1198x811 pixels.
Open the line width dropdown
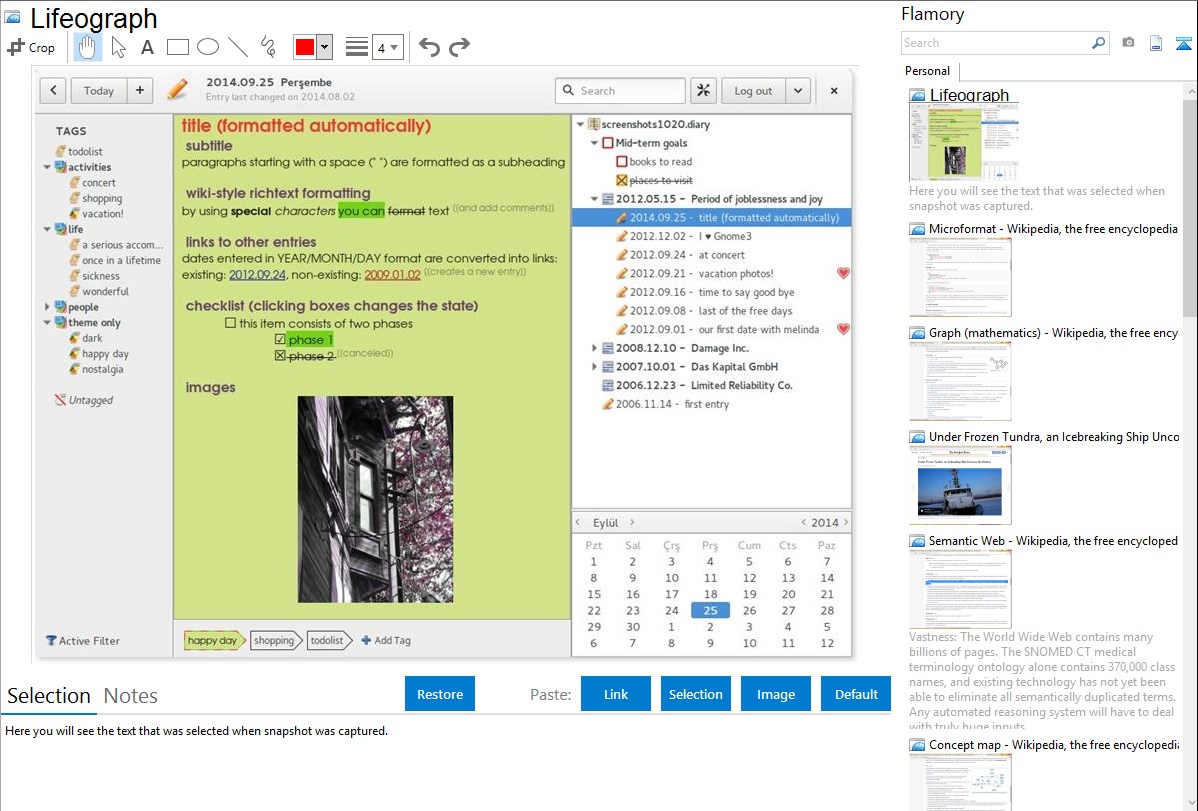coord(387,47)
